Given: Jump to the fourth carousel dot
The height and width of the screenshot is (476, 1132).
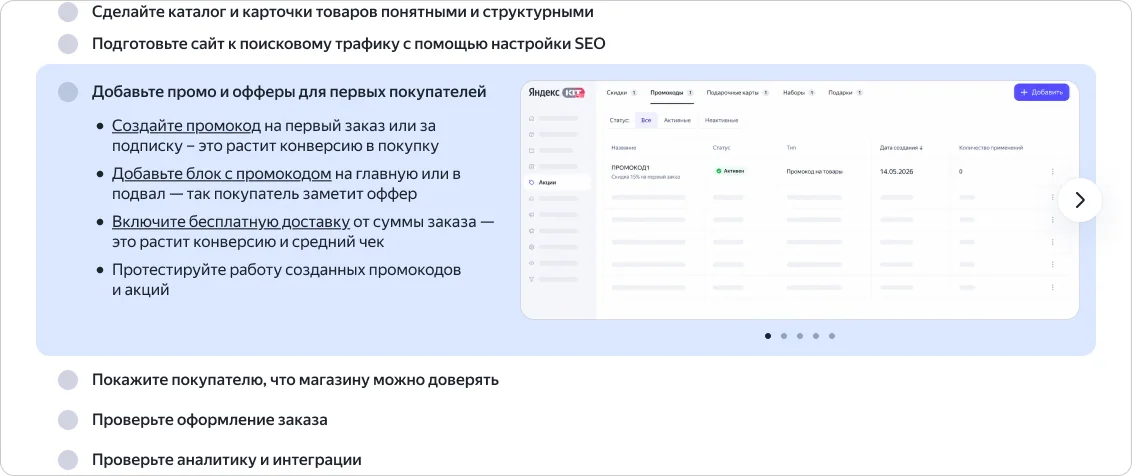Looking at the screenshot, I should (816, 336).
